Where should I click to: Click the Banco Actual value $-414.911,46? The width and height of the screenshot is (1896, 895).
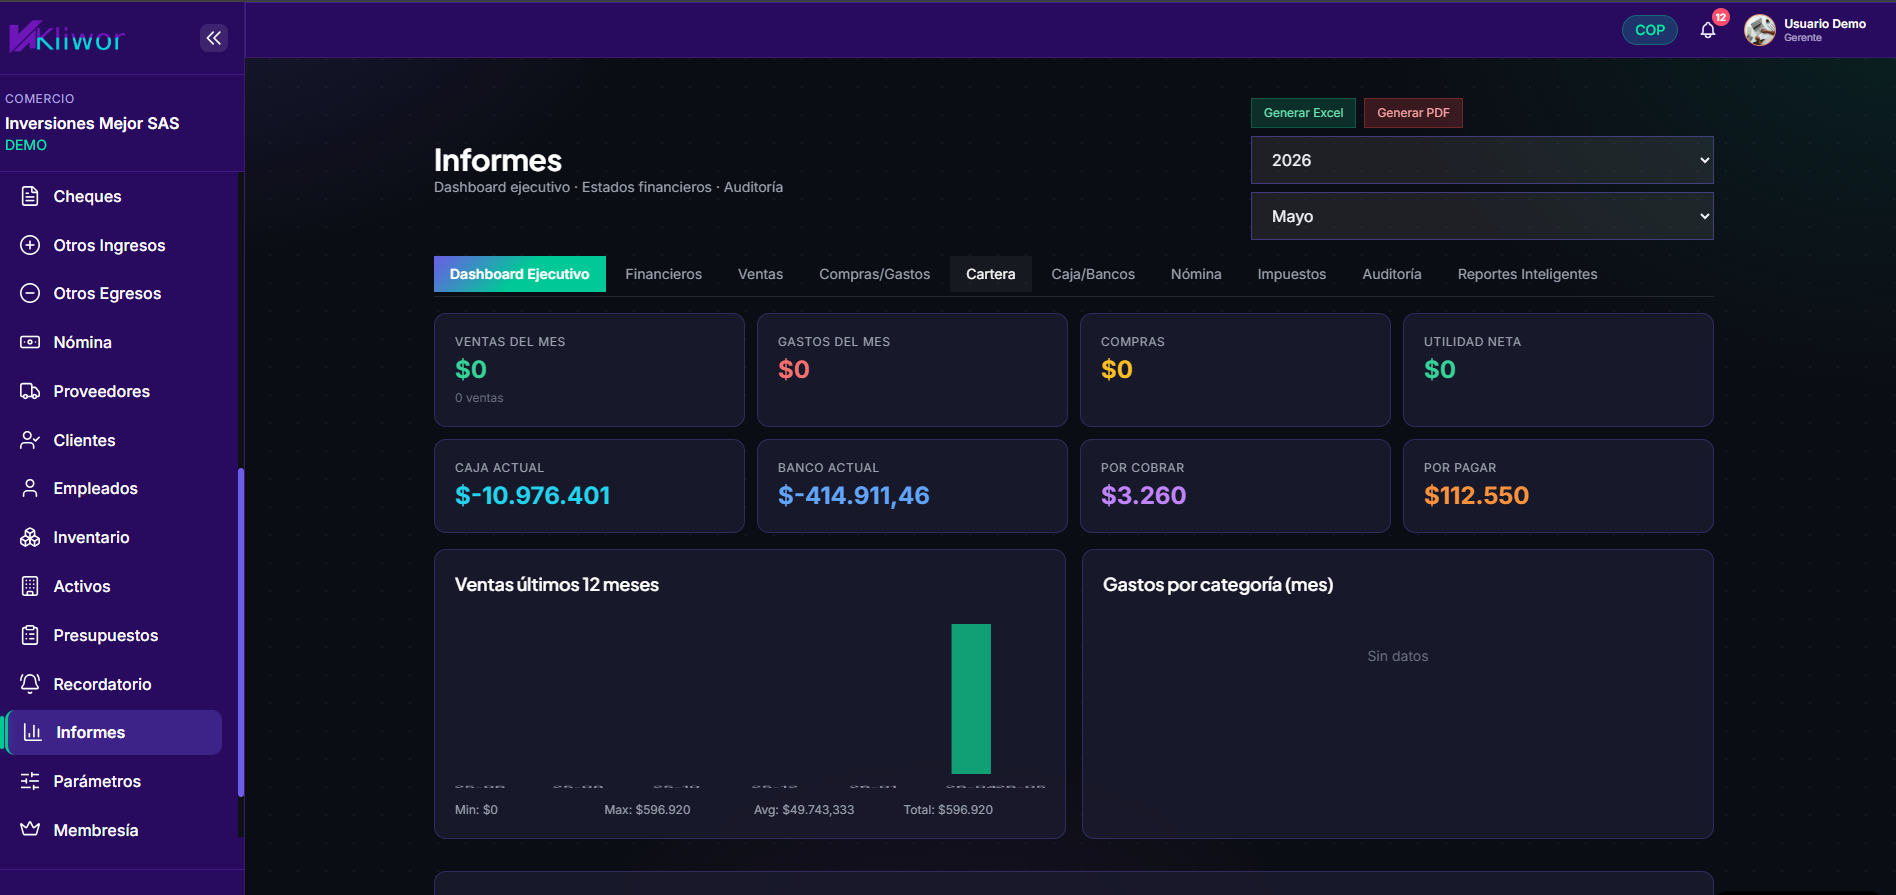pyautogui.click(x=854, y=495)
